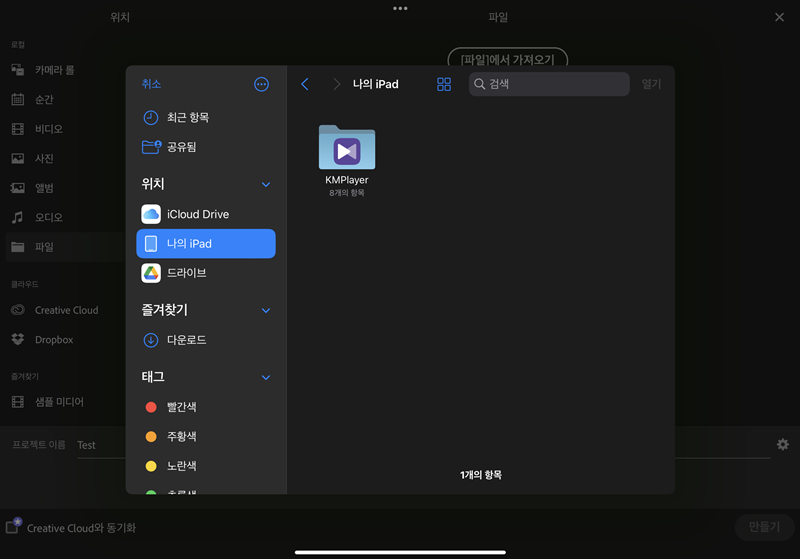This screenshot has width=800, height=559.
Task: Open the KMPlayer folder
Action: coord(347,148)
